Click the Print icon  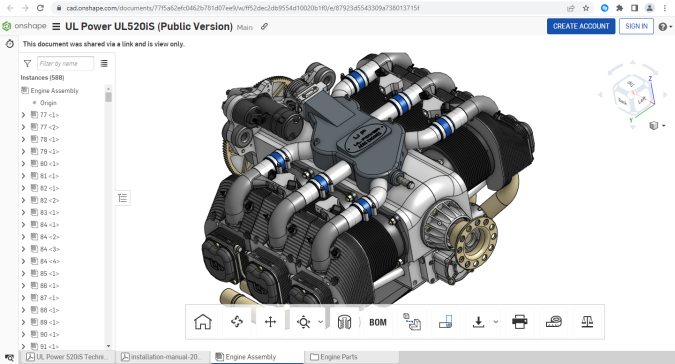click(520, 322)
